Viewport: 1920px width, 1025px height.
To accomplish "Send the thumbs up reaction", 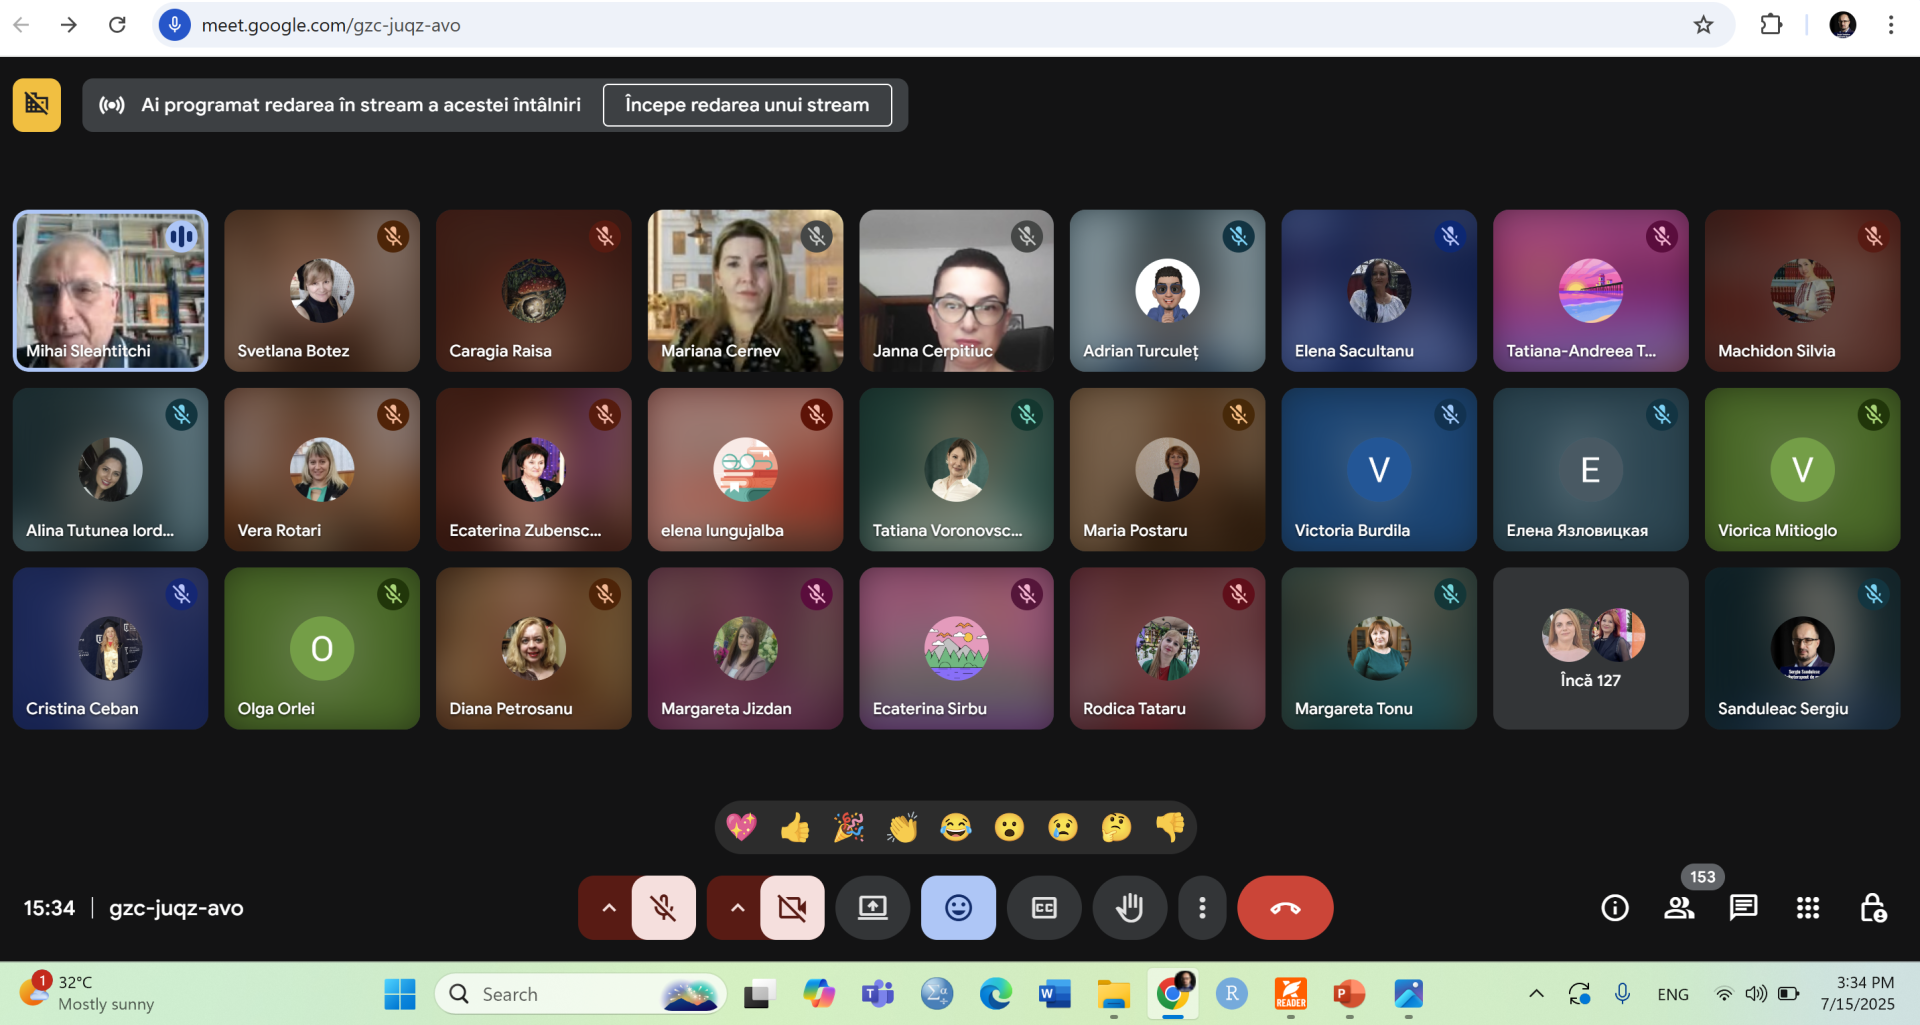I will coord(795,828).
